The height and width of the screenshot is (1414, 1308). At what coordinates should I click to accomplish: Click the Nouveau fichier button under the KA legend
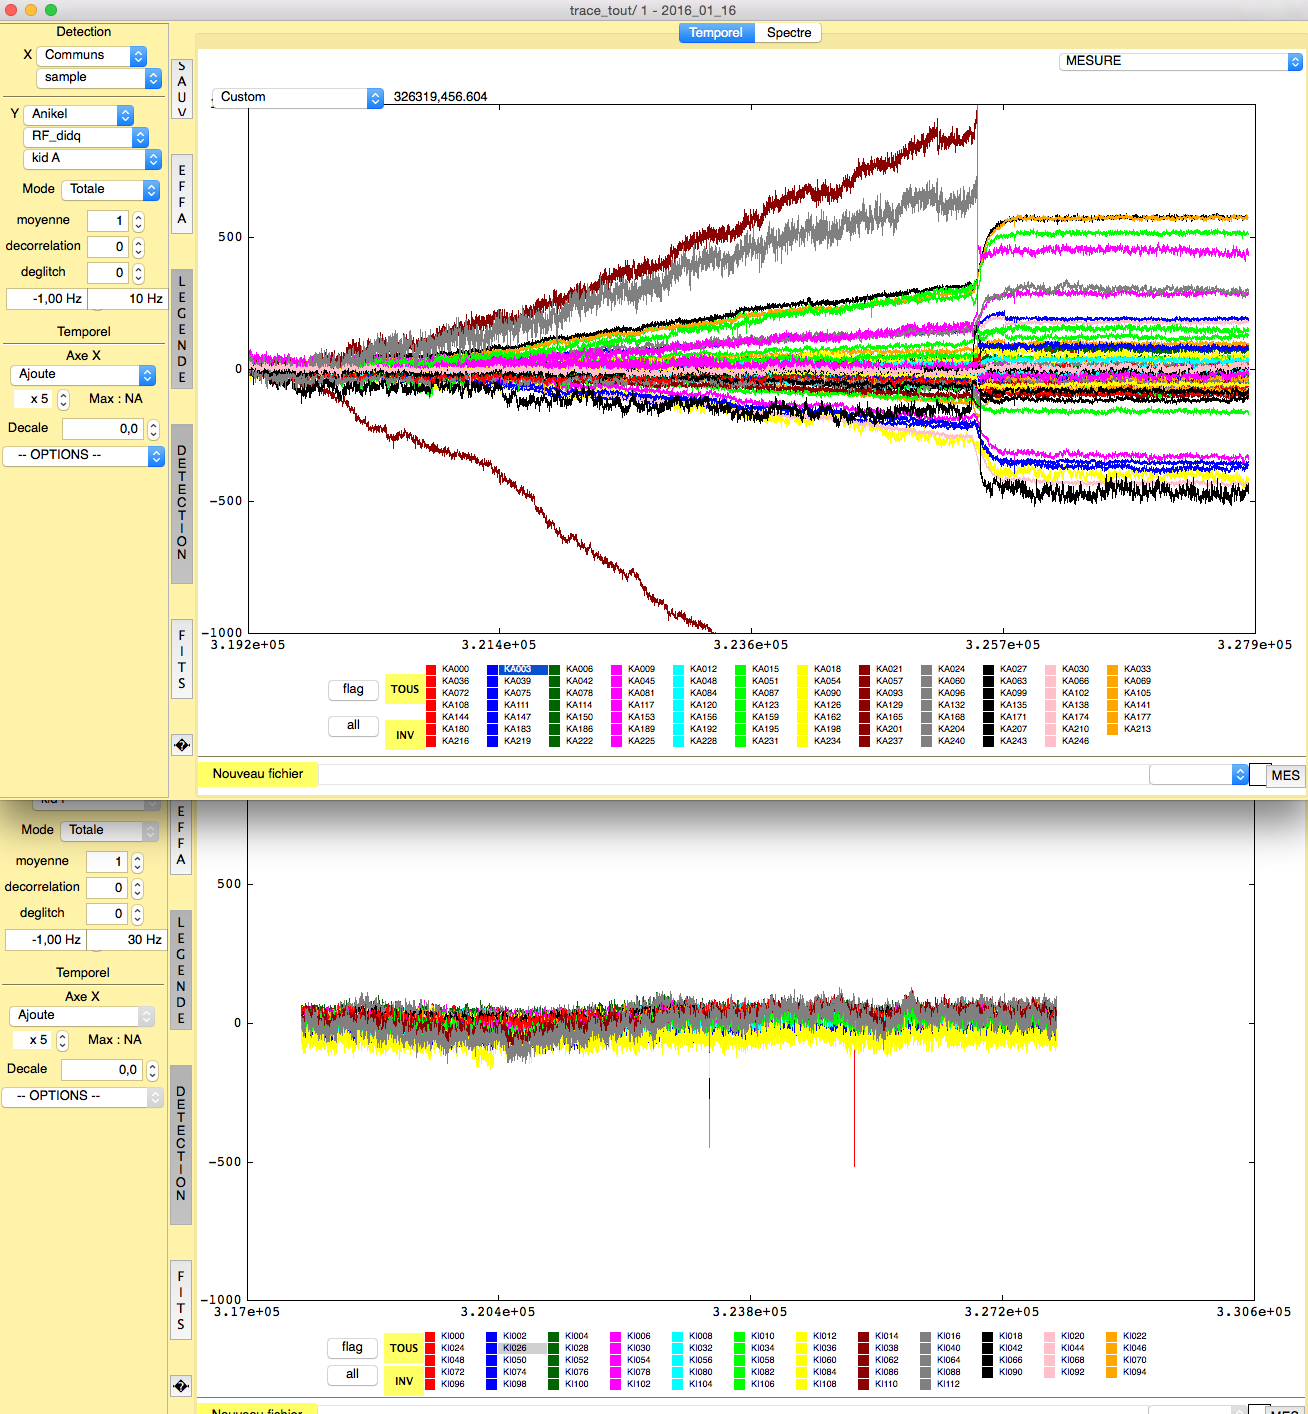[258, 774]
